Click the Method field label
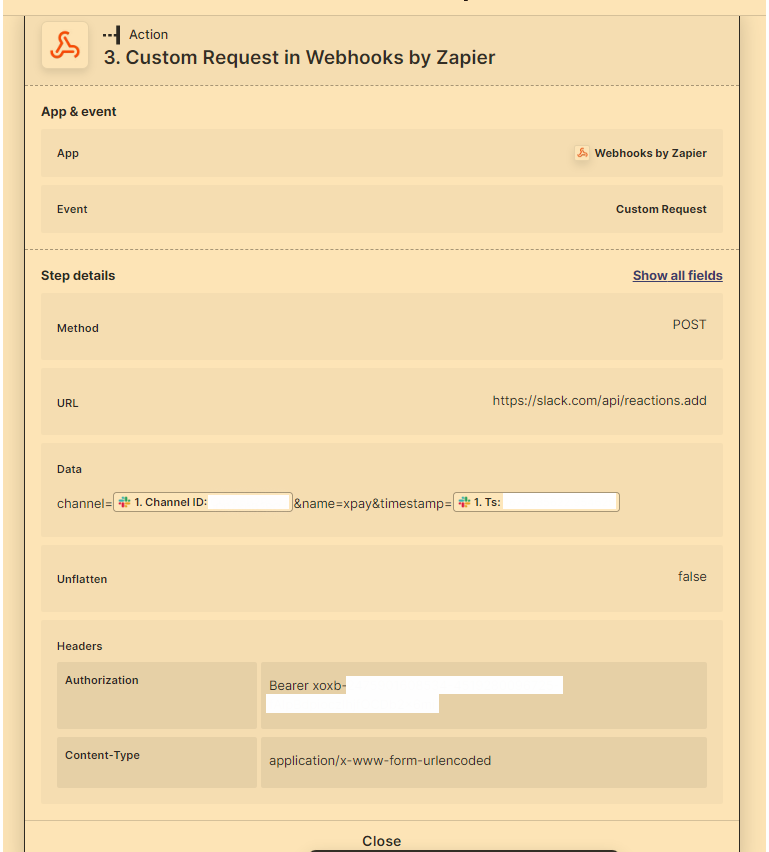 [78, 328]
